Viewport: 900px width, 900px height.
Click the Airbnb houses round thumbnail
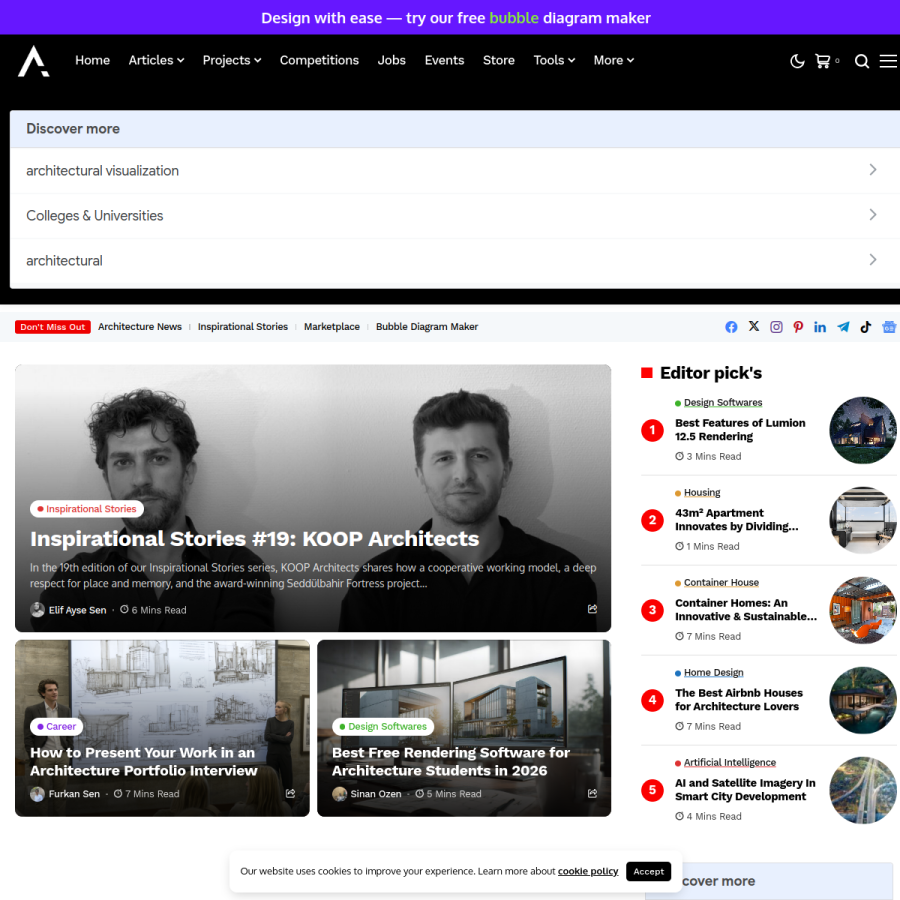863,700
